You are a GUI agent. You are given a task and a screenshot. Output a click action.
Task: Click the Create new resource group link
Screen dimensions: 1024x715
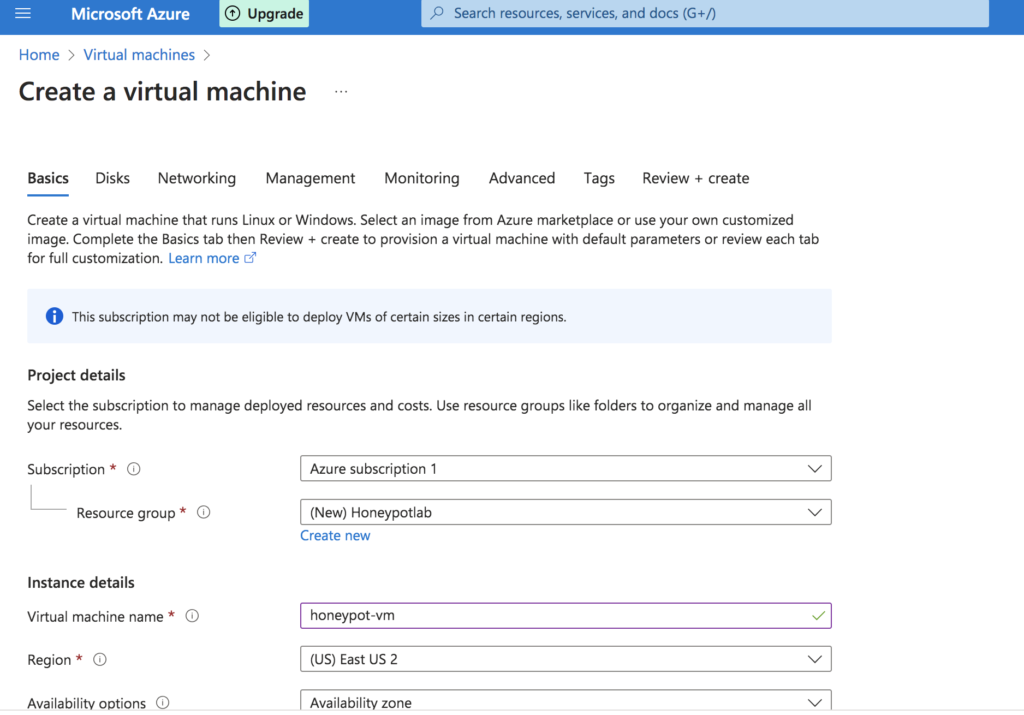pyautogui.click(x=335, y=535)
